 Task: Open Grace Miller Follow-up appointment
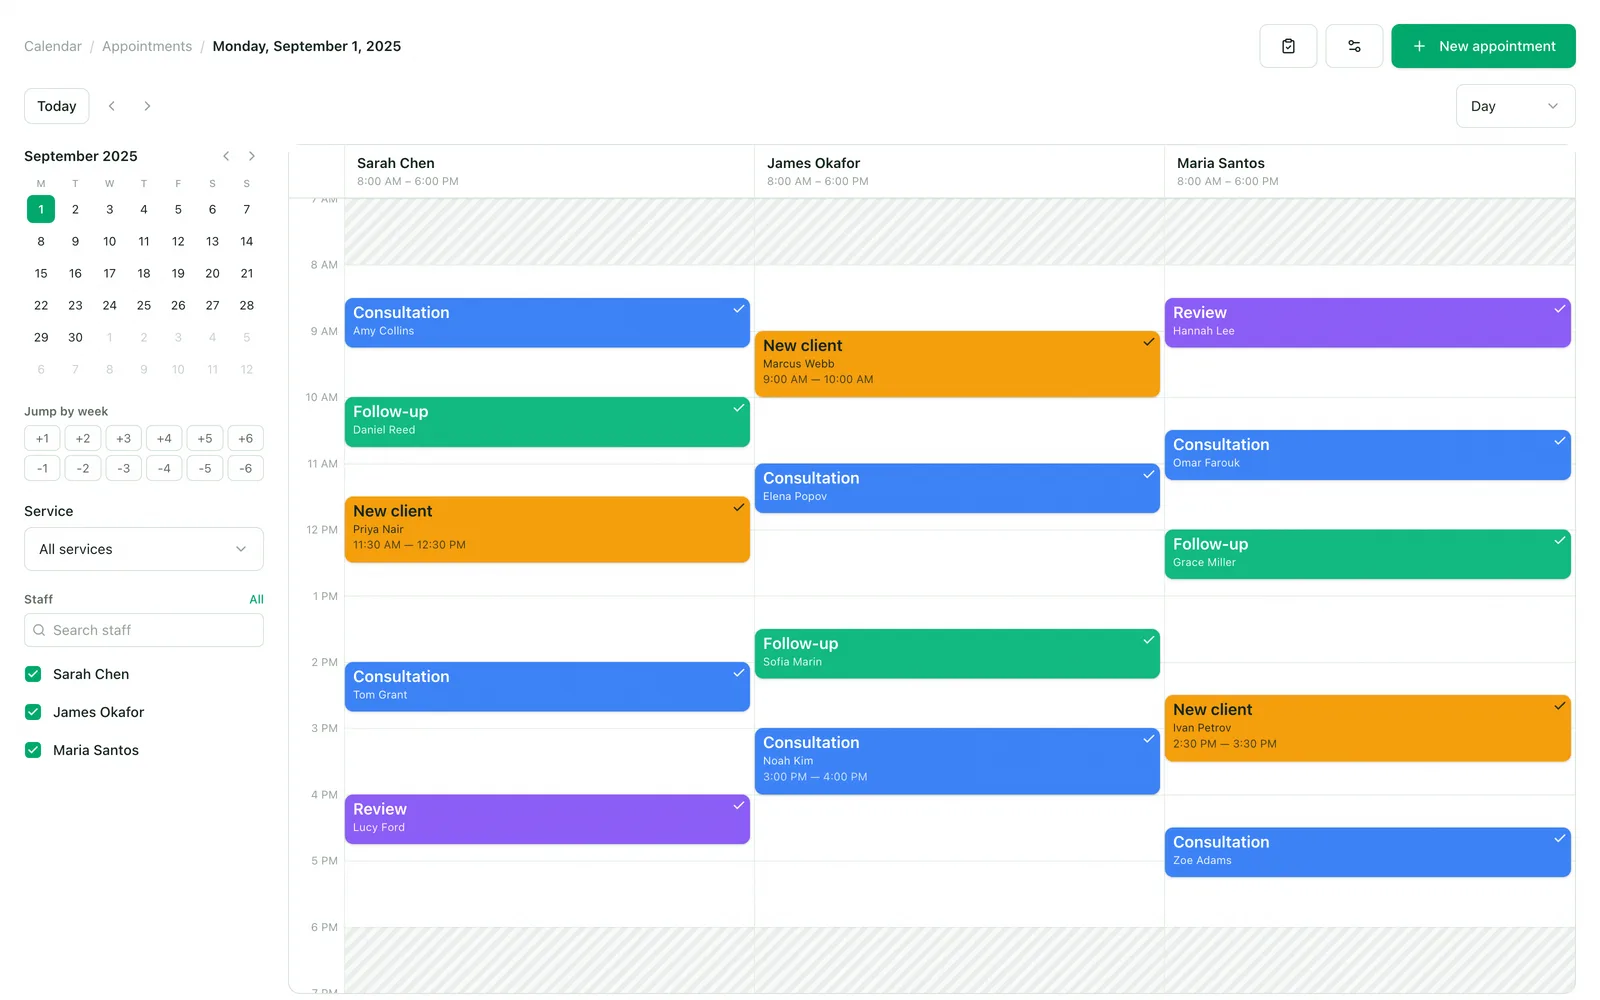click(x=1368, y=554)
